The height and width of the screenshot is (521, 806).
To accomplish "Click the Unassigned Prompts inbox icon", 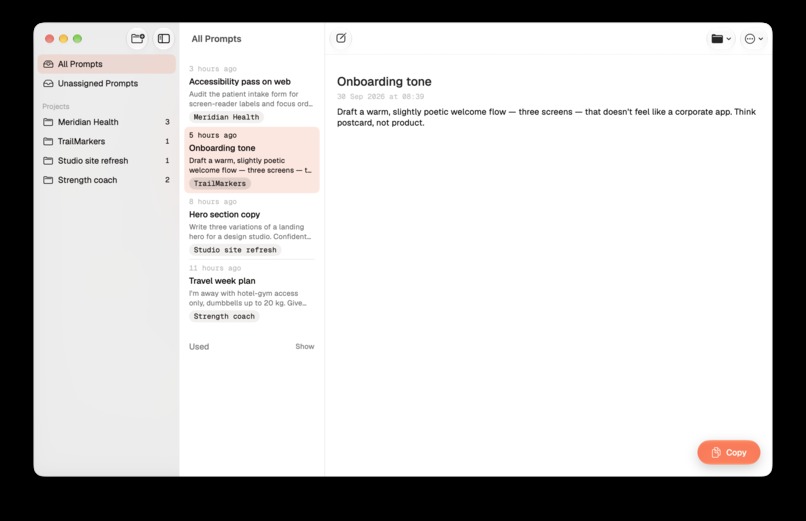I will [48, 83].
